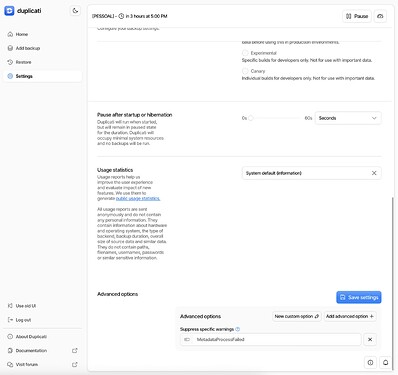Open the public usage statistics link
The width and height of the screenshot is (398, 375).
tap(138, 199)
